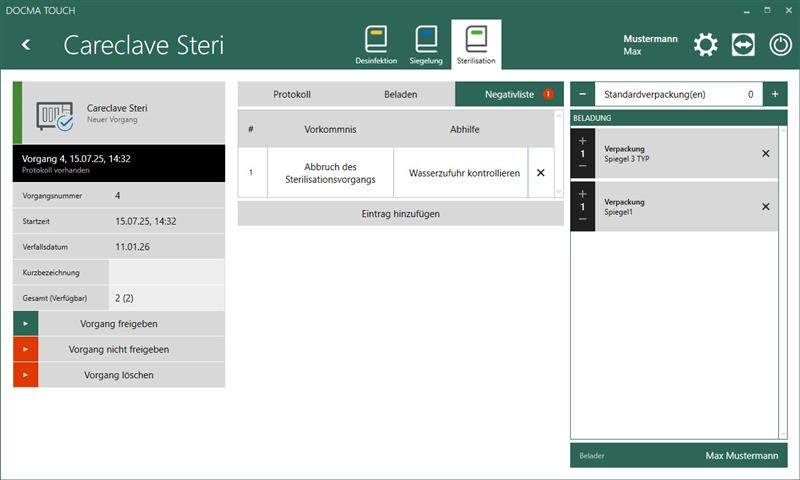Decrease the Standardverpackung(en) count with minus
Screen dimensions: 800x480
coord(583,94)
